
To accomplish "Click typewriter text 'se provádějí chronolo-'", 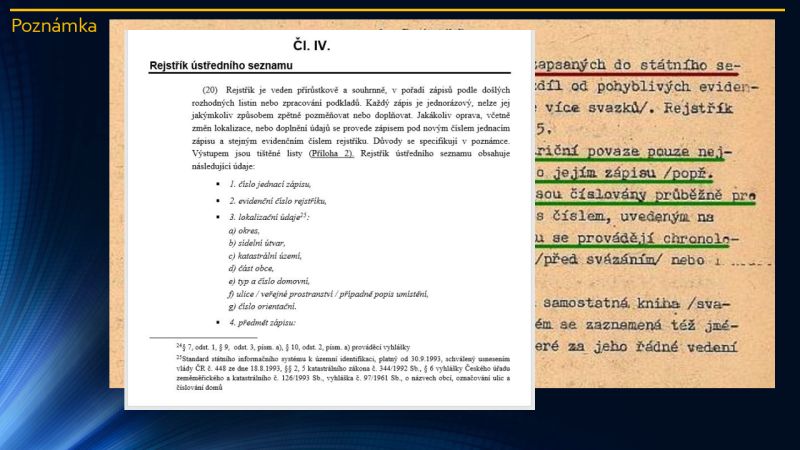I will (x=645, y=238).
